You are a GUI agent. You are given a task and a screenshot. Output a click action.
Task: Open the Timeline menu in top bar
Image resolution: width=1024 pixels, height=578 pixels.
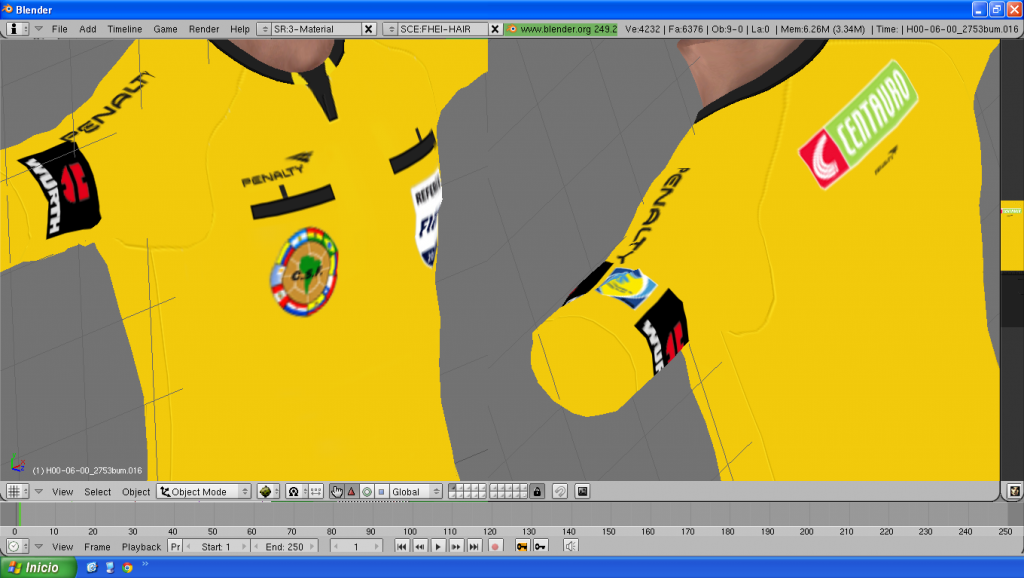click(125, 29)
